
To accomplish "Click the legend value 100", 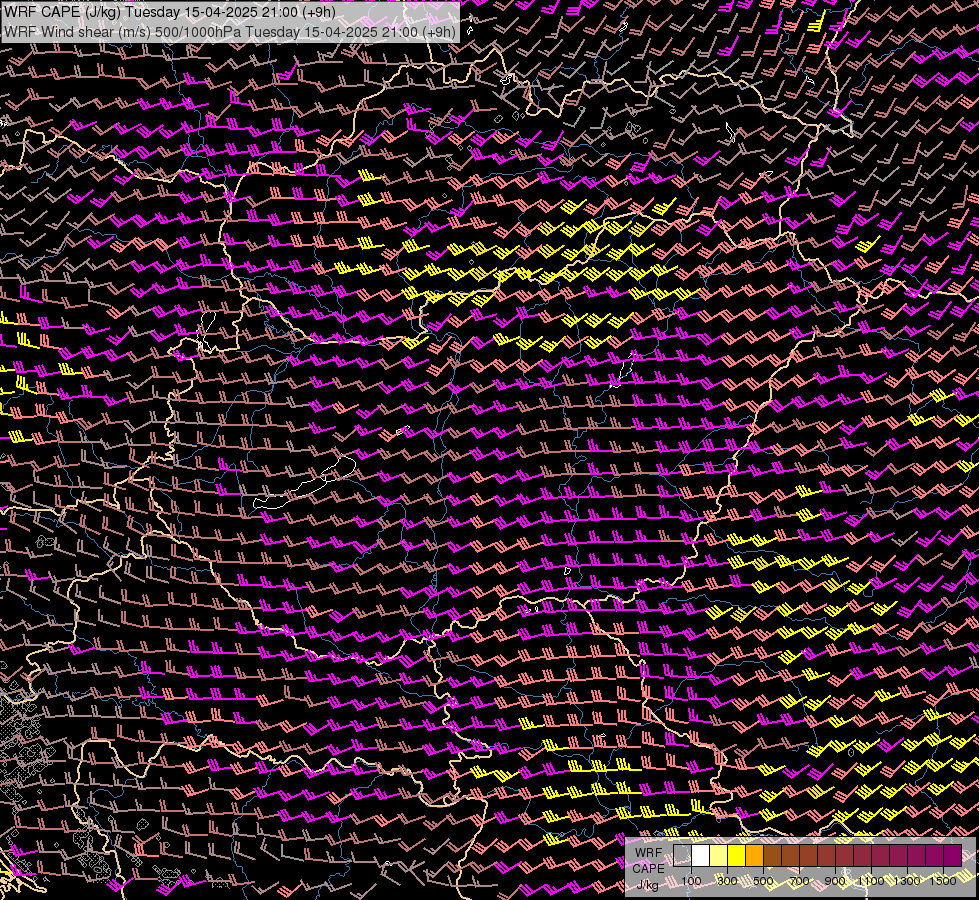I will pos(691,881).
